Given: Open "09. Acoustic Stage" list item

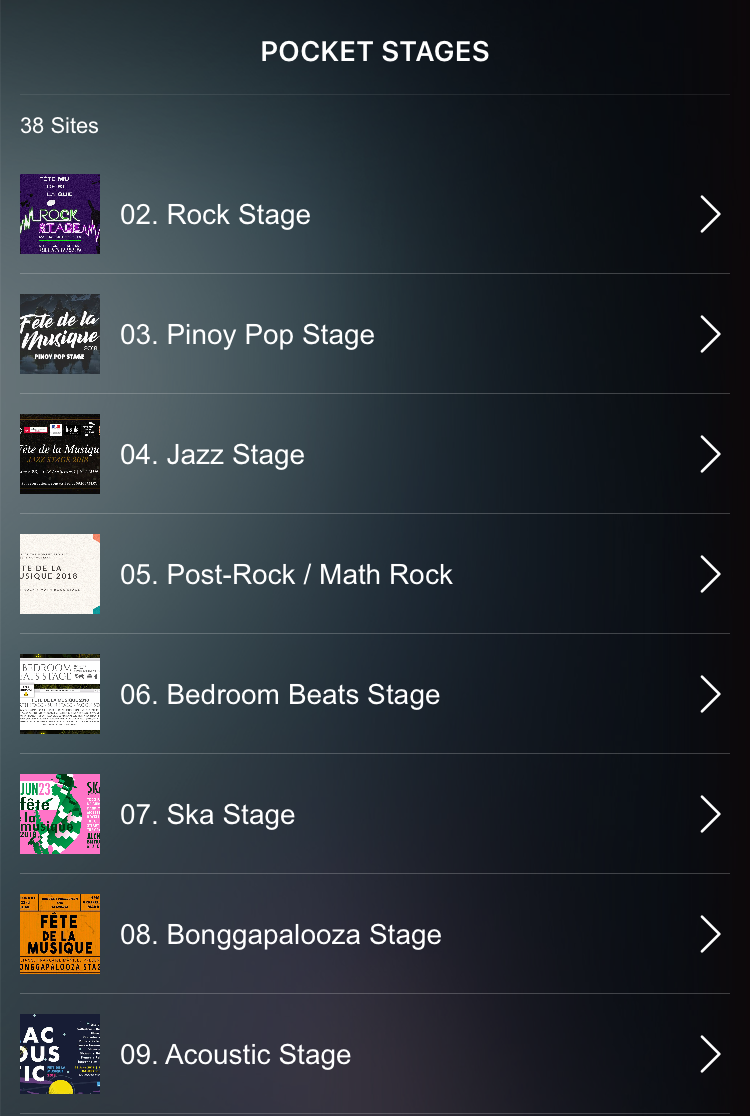Looking at the screenshot, I should click(x=235, y=1055).
